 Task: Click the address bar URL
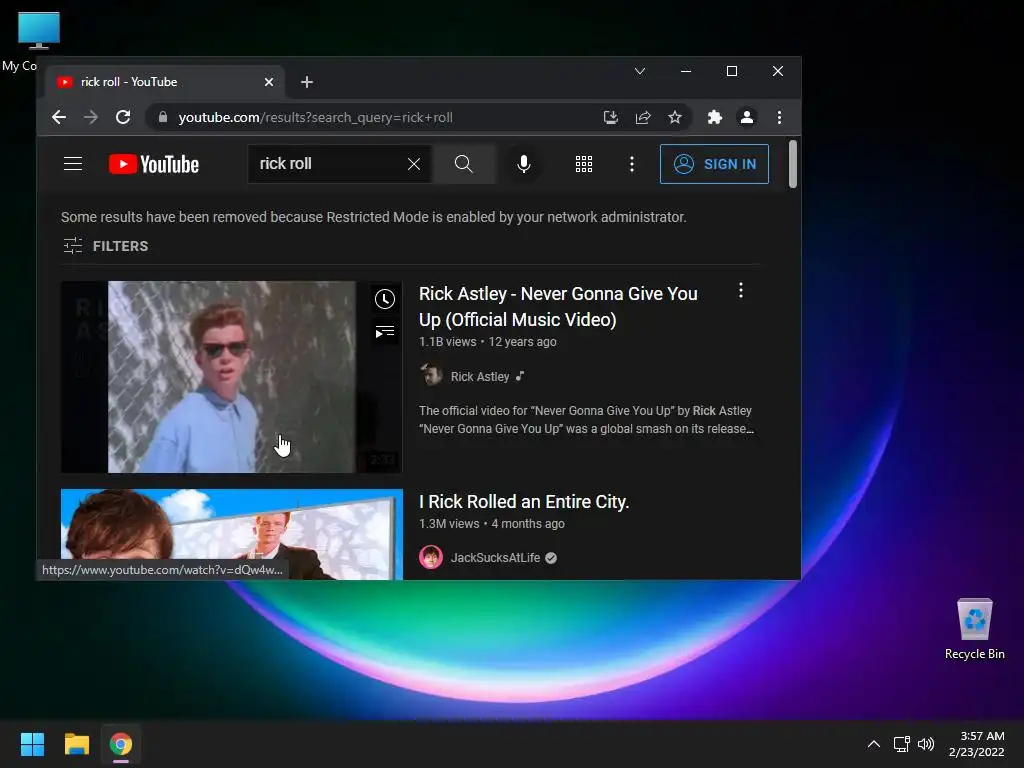coord(315,118)
